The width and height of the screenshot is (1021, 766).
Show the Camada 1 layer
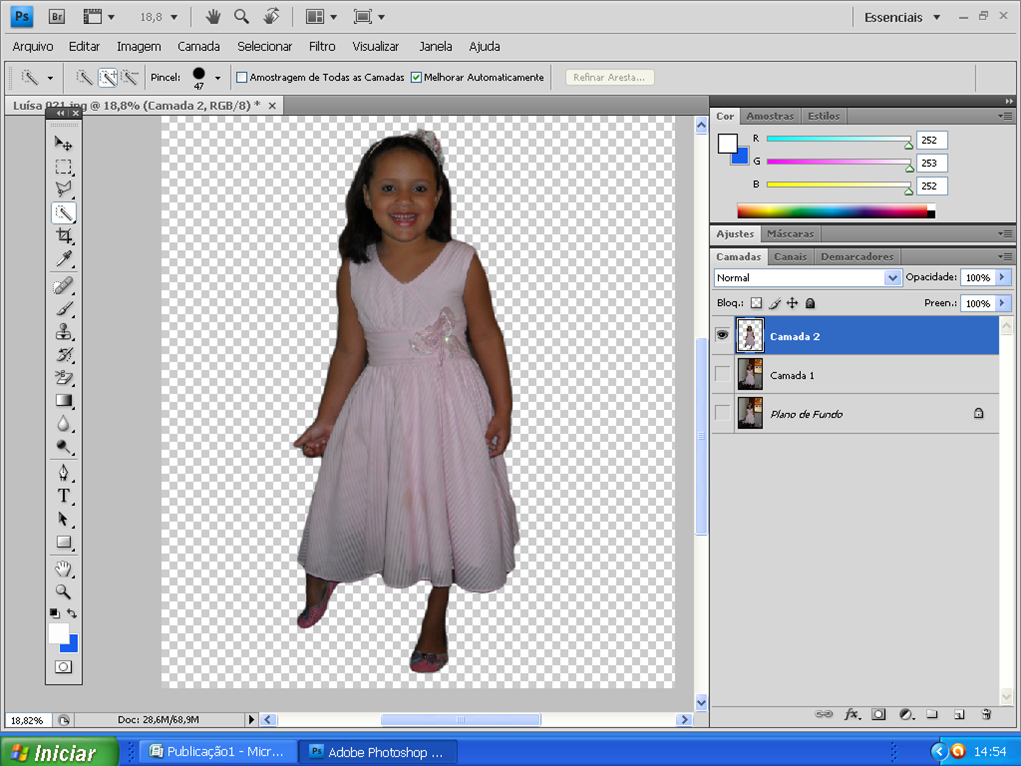tap(722, 374)
